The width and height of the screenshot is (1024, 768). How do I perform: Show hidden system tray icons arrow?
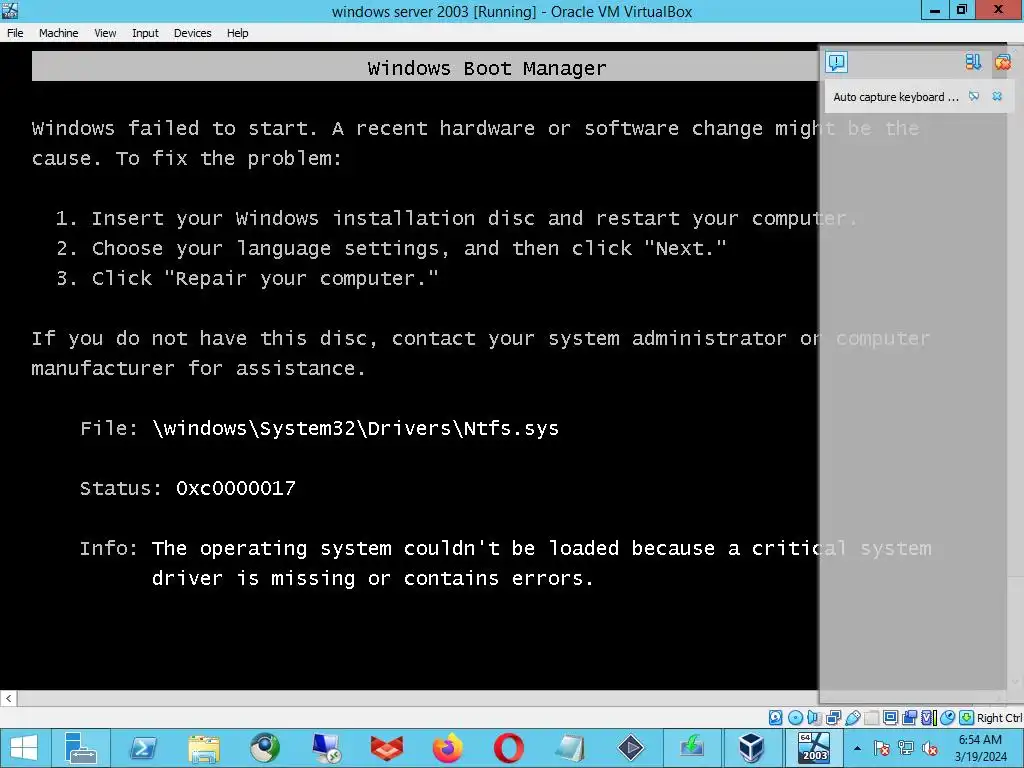pyautogui.click(x=857, y=748)
